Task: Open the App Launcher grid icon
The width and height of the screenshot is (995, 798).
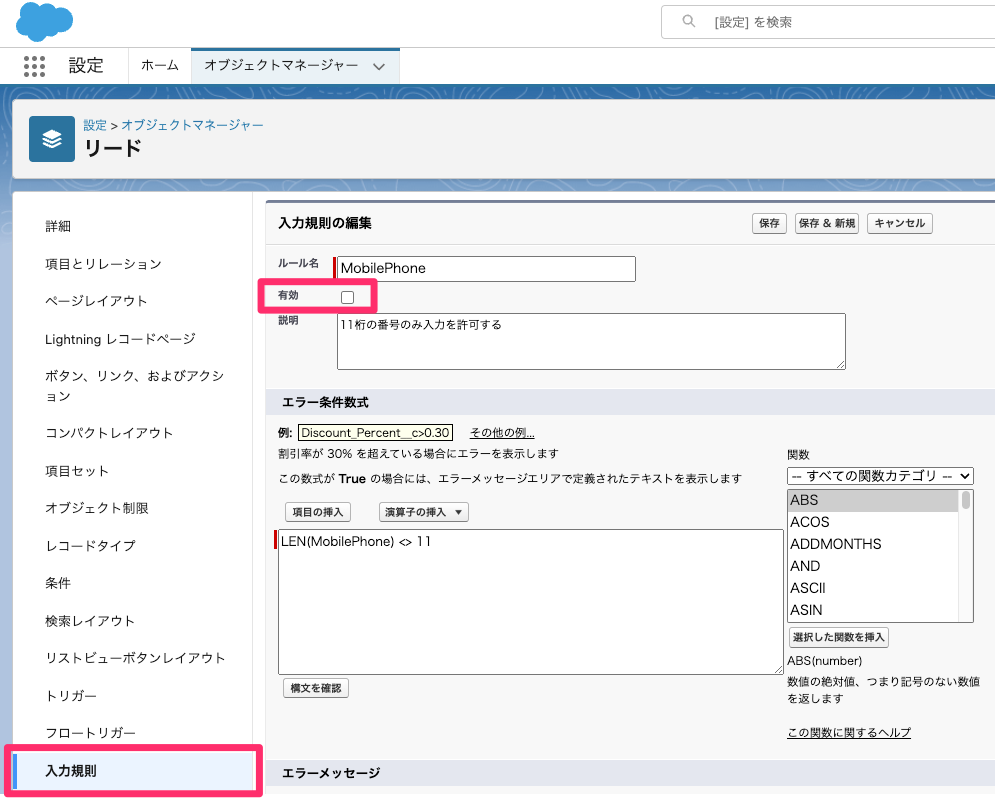Action: coord(34,66)
